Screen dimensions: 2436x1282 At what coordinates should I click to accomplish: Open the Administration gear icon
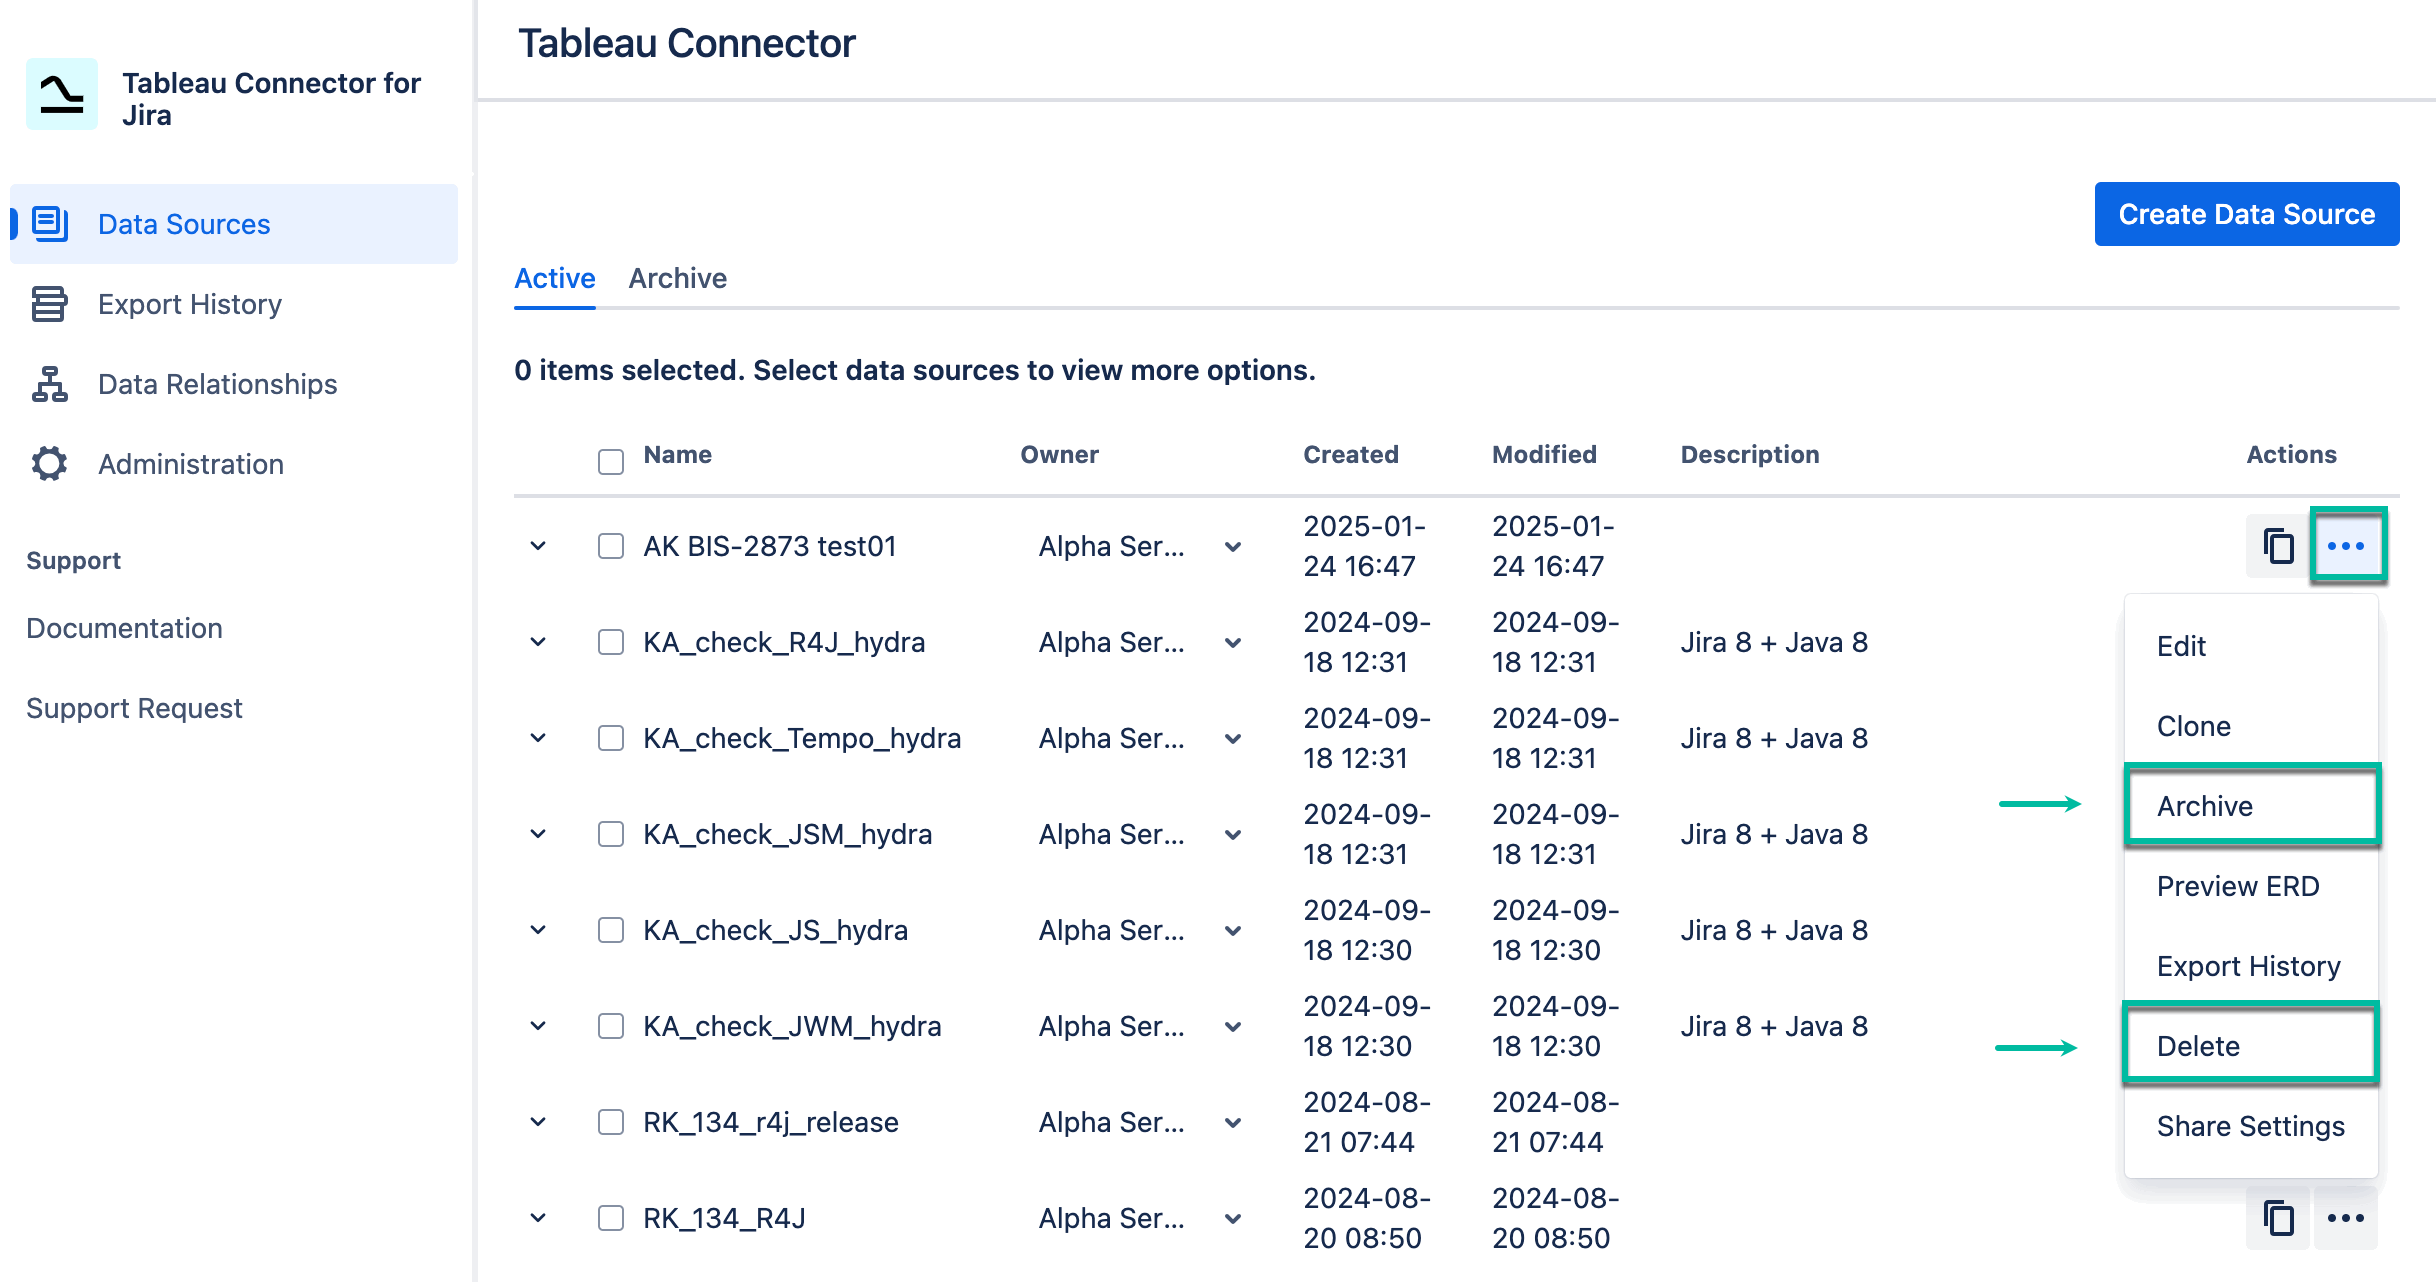tap(50, 464)
